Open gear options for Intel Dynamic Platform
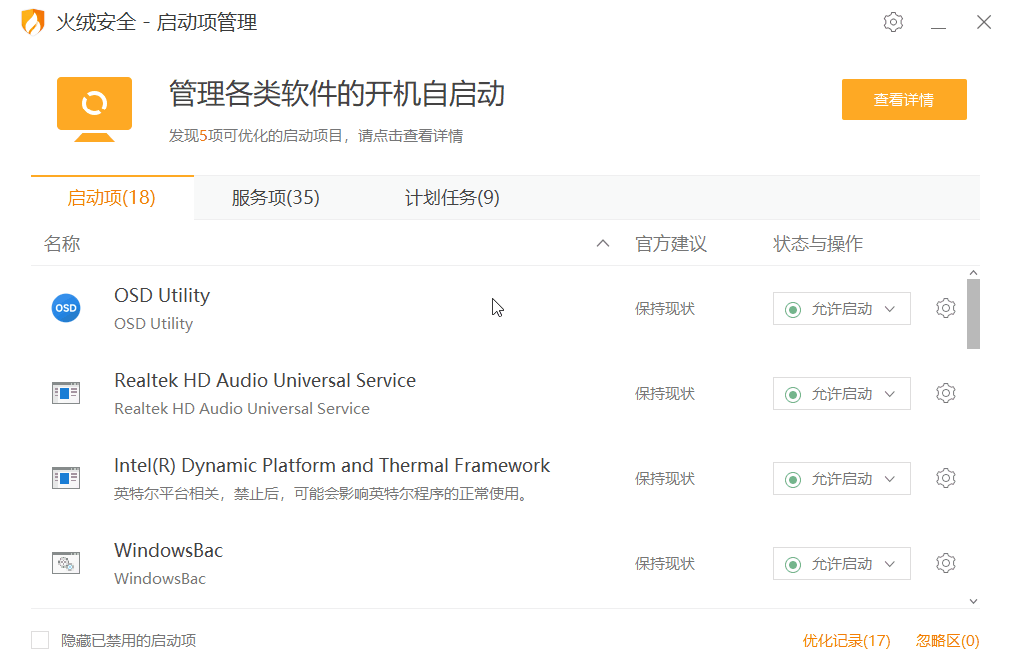Screen dimensions: 1017x654 946,478
